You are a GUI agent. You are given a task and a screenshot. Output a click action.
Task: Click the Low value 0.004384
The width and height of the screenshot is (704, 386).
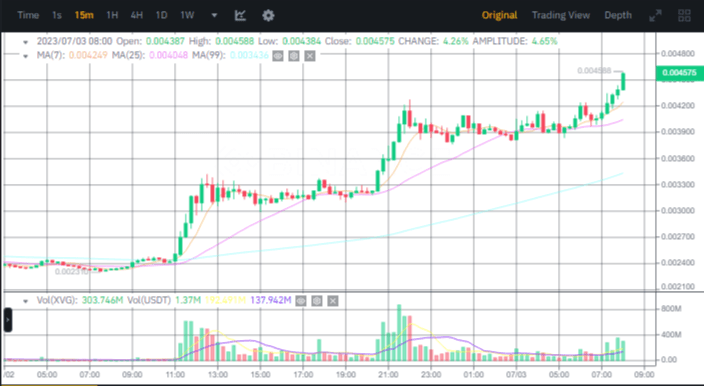[x=301, y=41]
